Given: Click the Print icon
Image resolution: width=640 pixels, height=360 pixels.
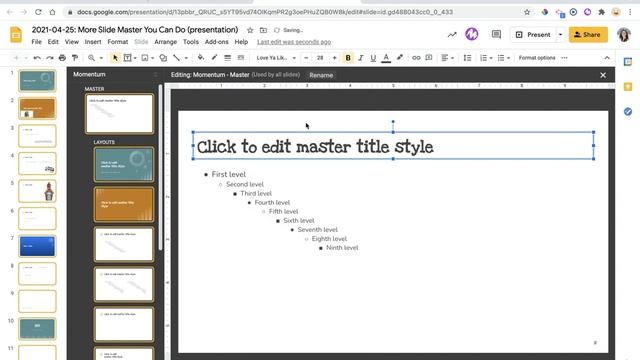Looking at the screenshot, I should point(62,58).
